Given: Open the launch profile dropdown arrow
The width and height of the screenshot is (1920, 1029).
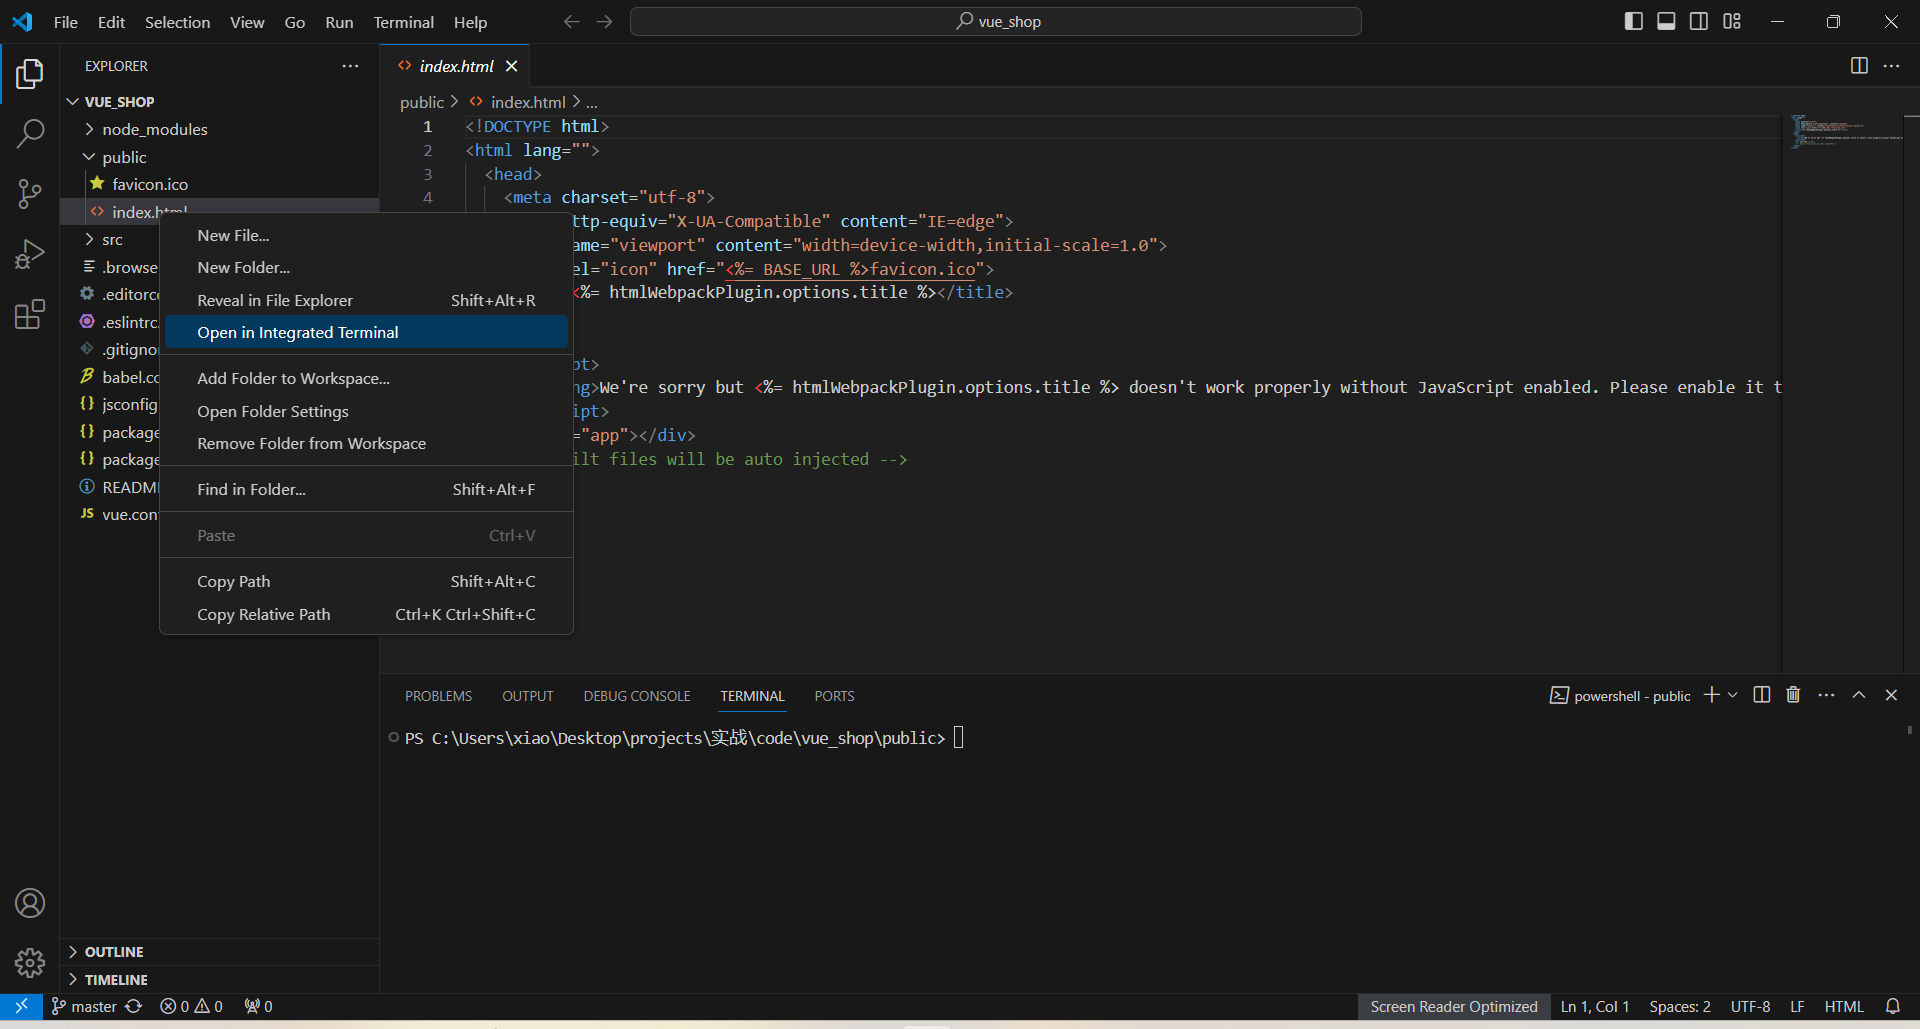Looking at the screenshot, I should [1733, 695].
